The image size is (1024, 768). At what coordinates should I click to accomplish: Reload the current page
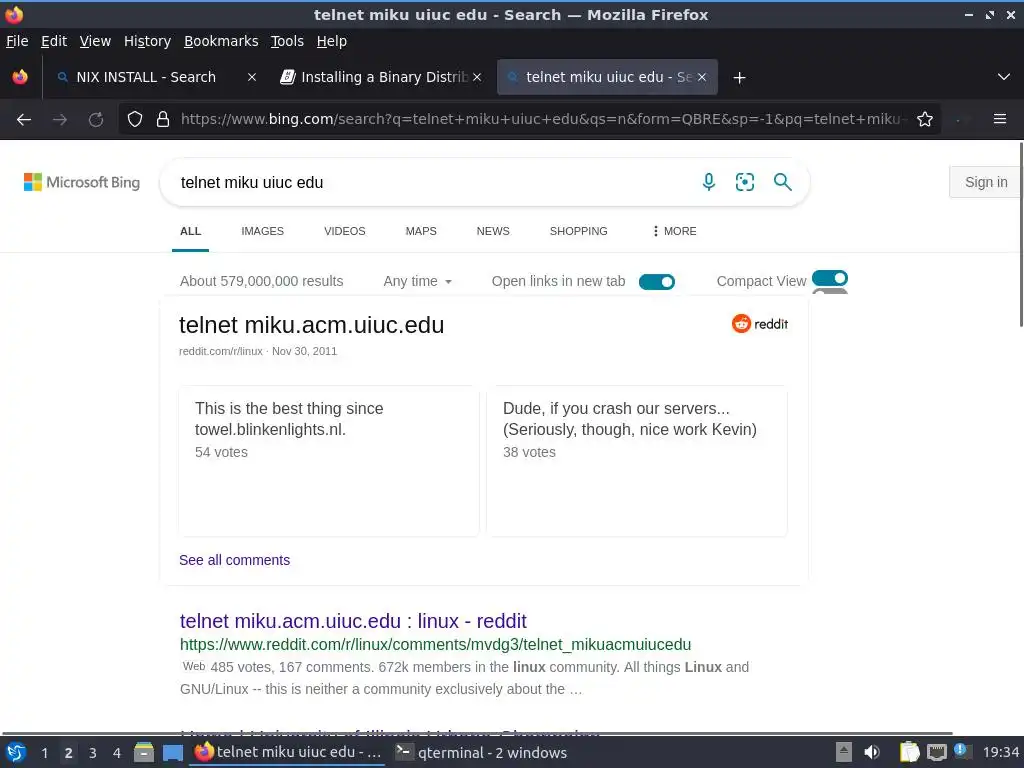click(x=96, y=120)
